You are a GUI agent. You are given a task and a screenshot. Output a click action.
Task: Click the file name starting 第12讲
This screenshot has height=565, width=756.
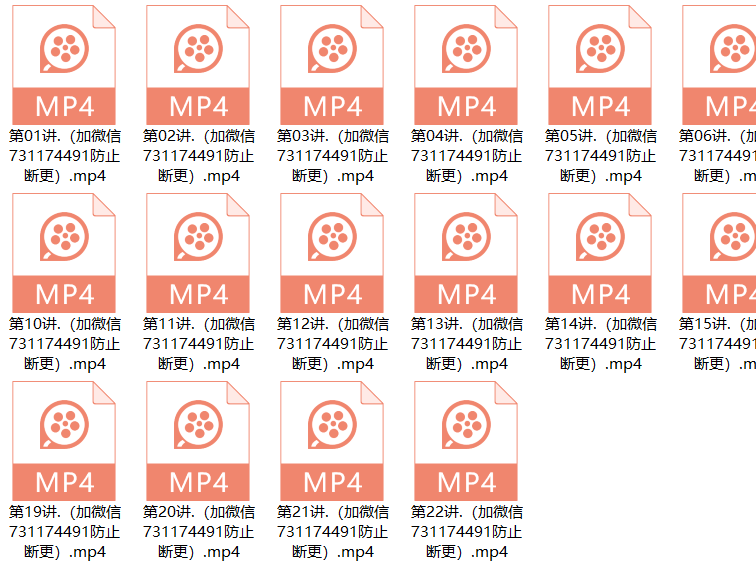[x=333, y=344]
